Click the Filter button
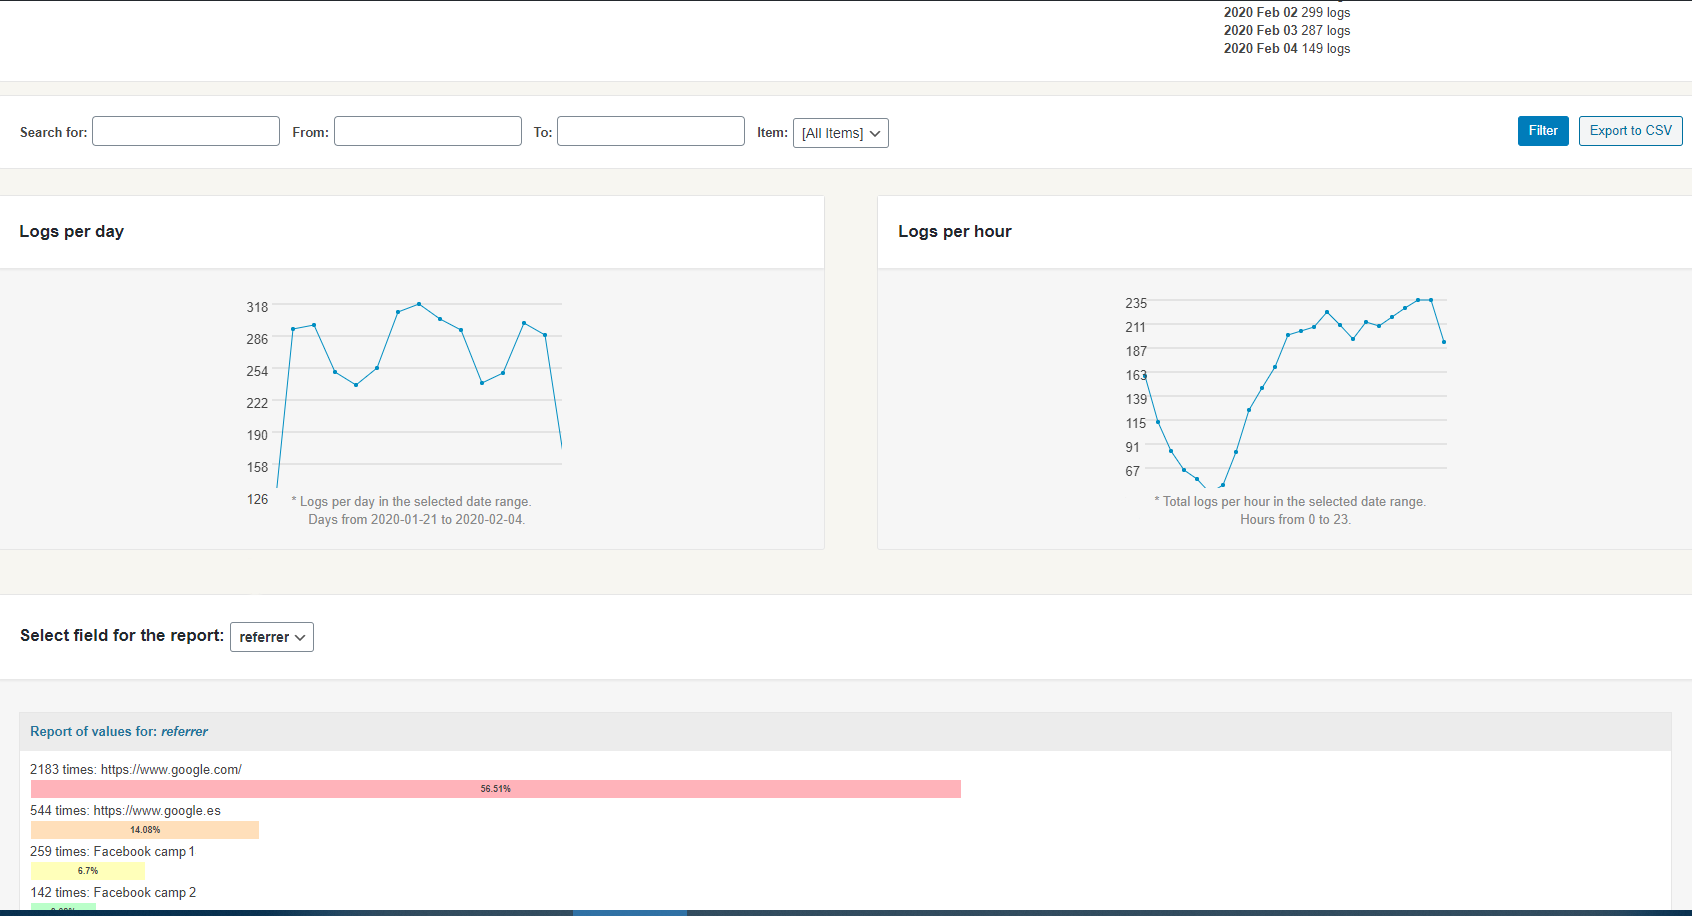Image resolution: width=1692 pixels, height=916 pixels. click(x=1543, y=131)
